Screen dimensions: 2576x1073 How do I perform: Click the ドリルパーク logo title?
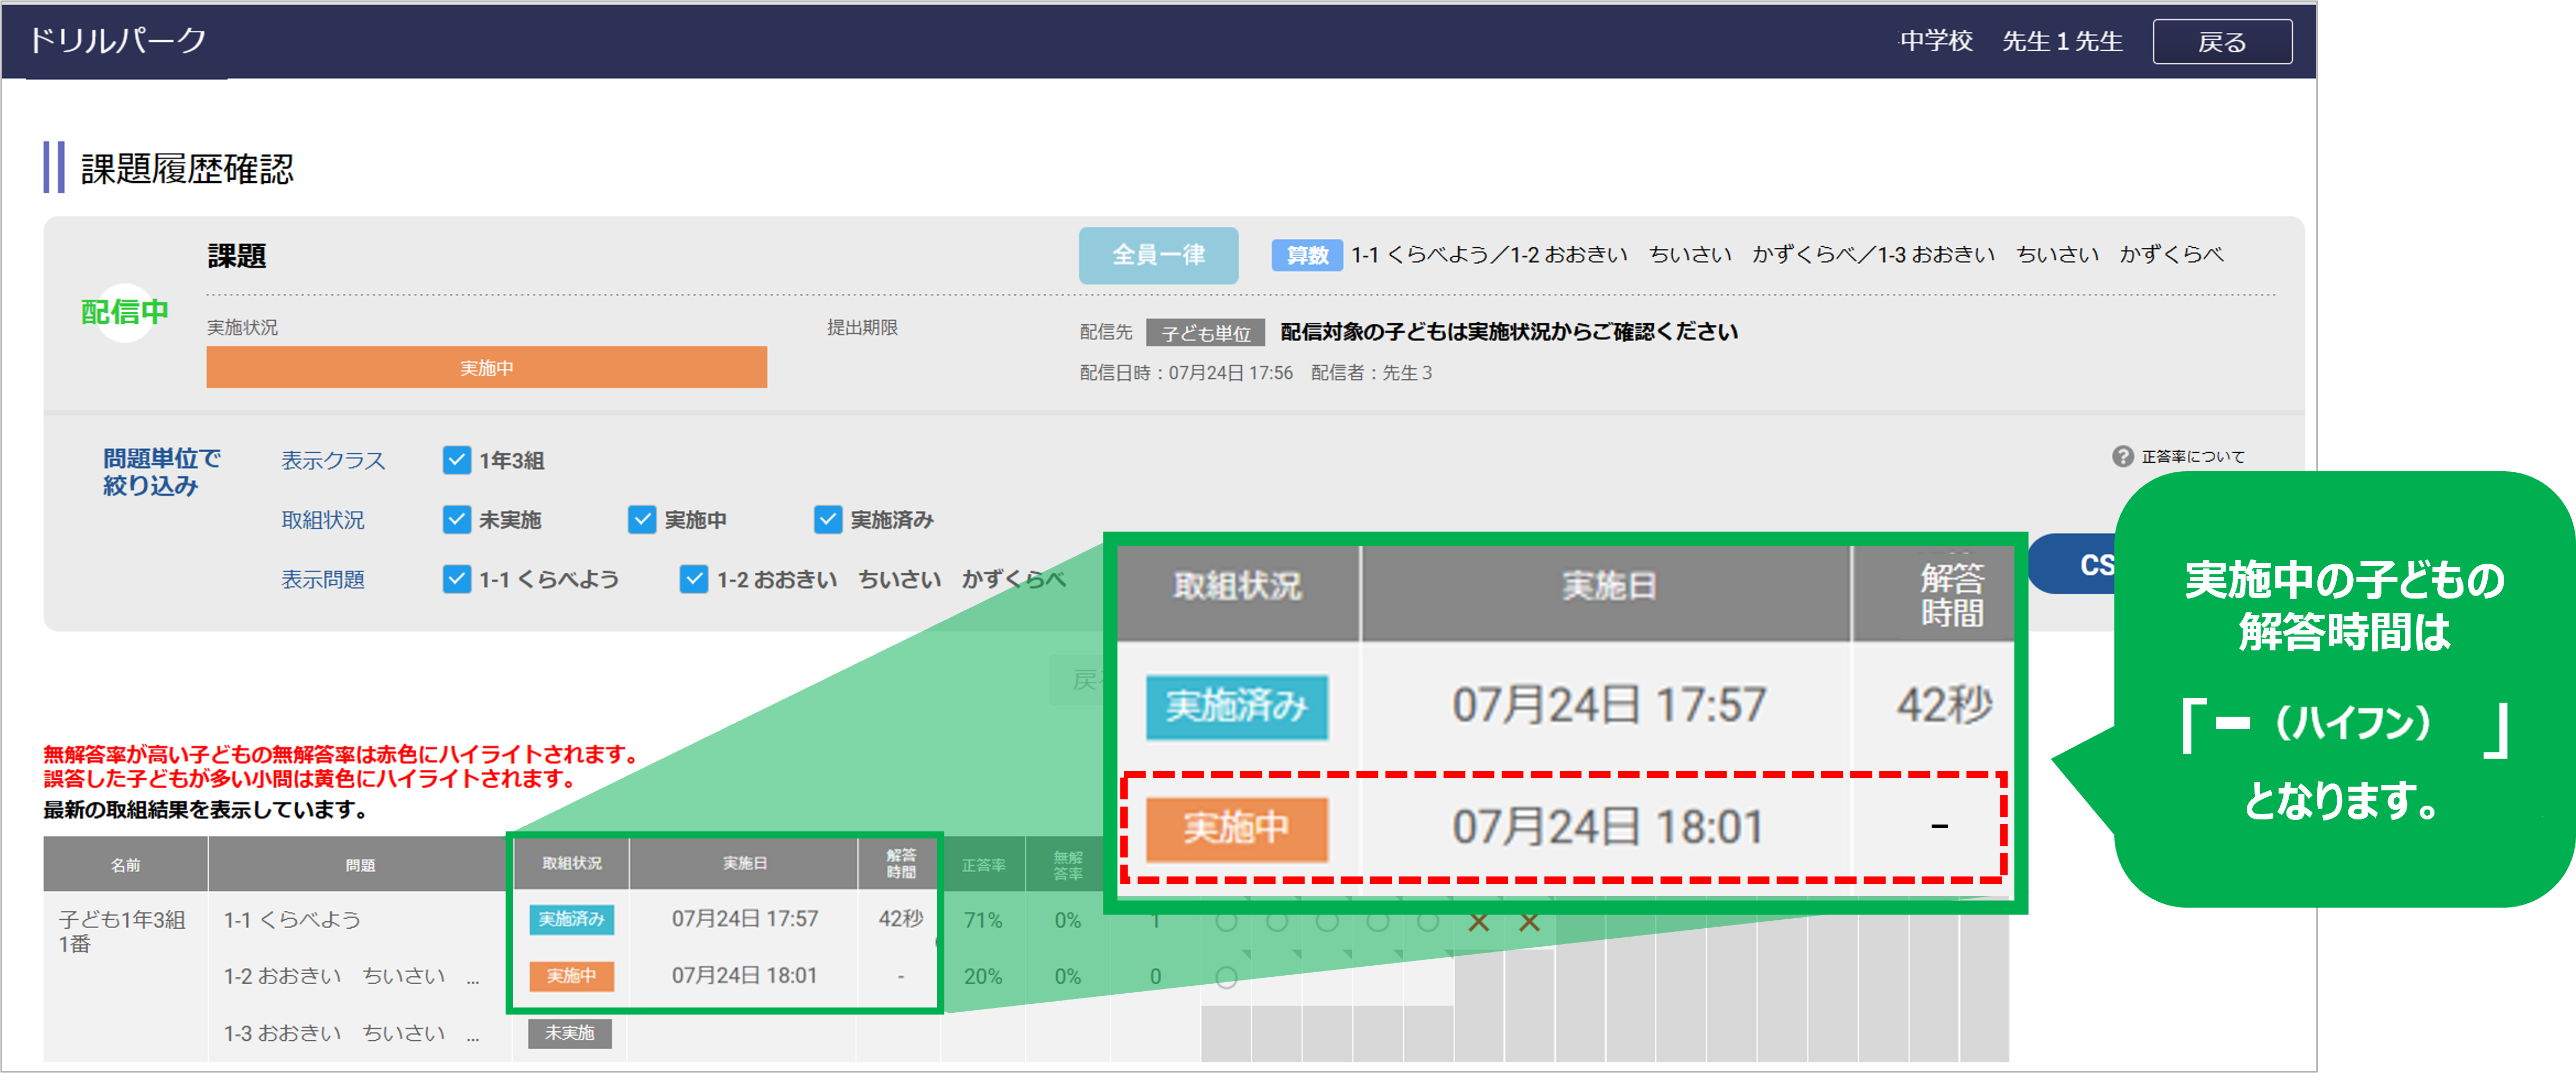(117, 40)
